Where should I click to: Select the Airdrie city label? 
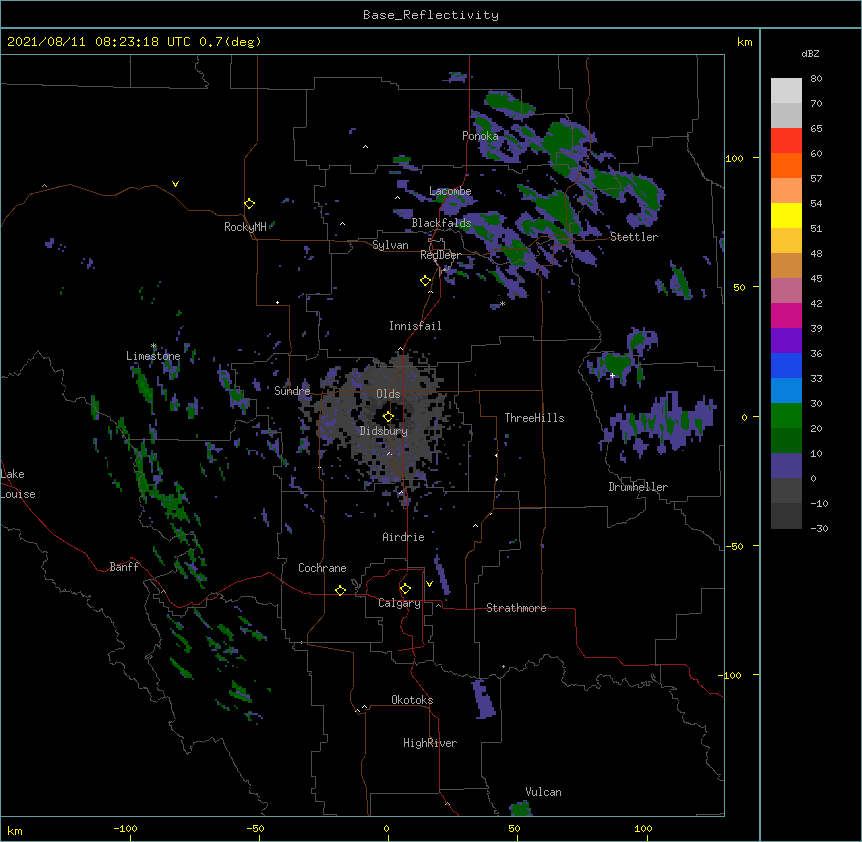point(404,537)
